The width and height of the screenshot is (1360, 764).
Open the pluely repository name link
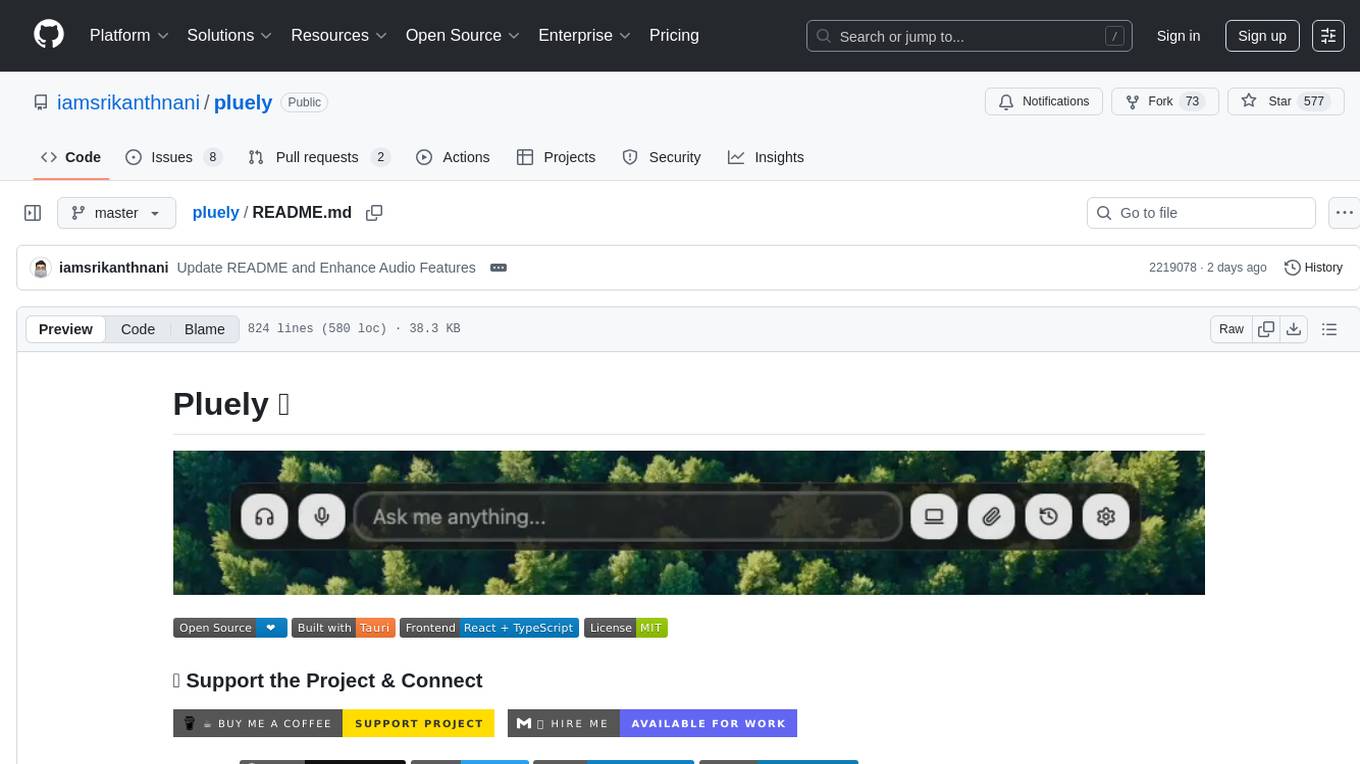(x=243, y=103)
